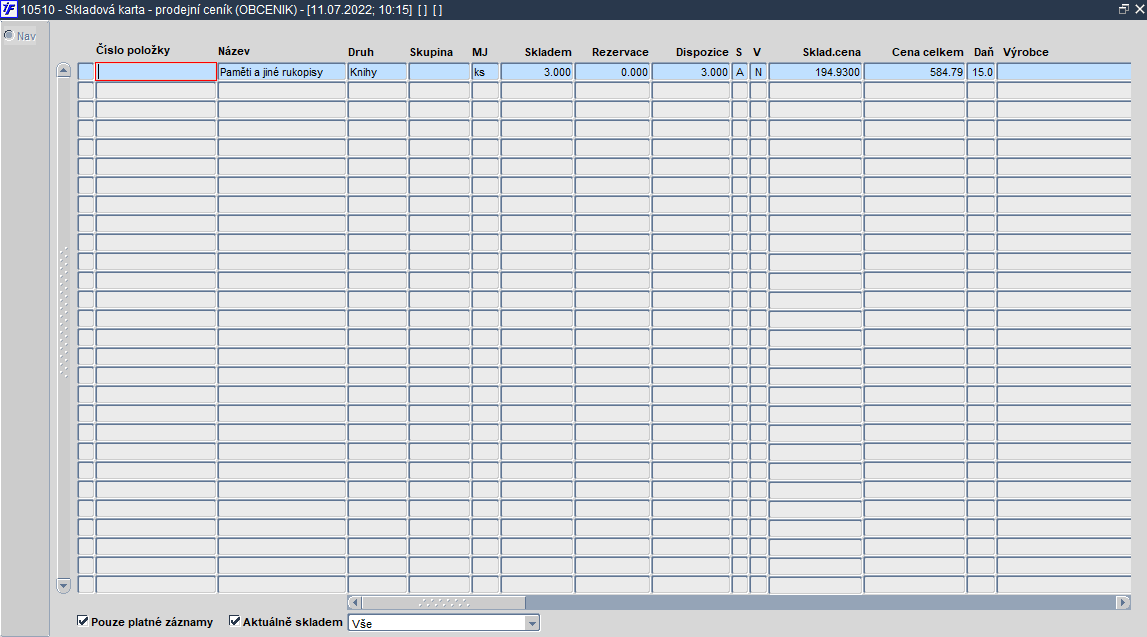This screenshot has height=637, width=1147.
Task: Click the Výrobce column header
Action: point(1026,52)
